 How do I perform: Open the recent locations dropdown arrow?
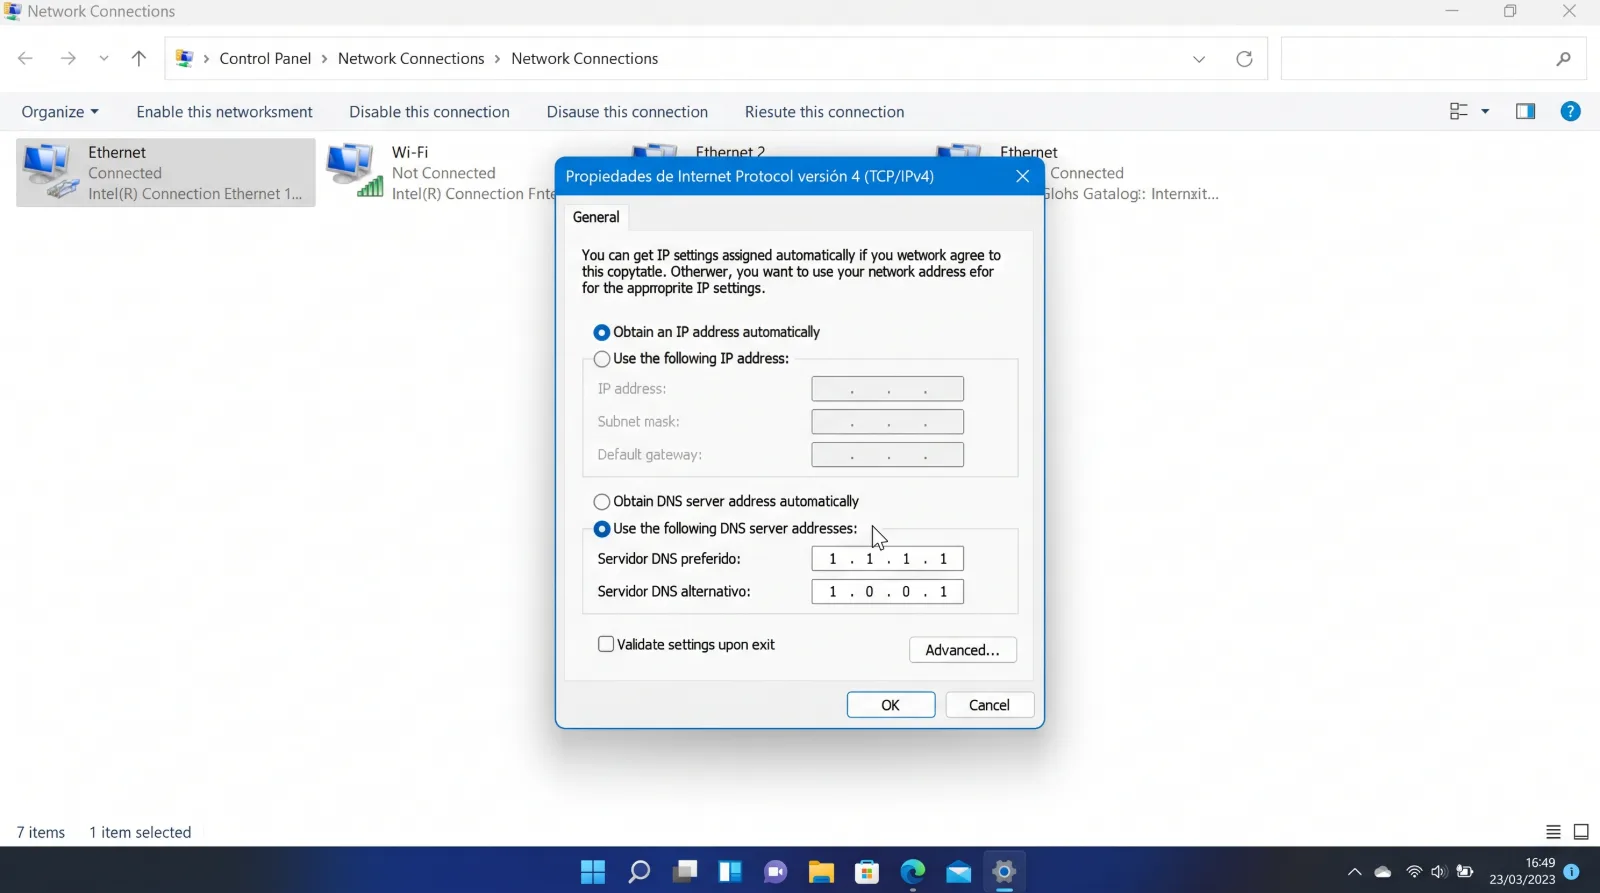click(104, 58)
